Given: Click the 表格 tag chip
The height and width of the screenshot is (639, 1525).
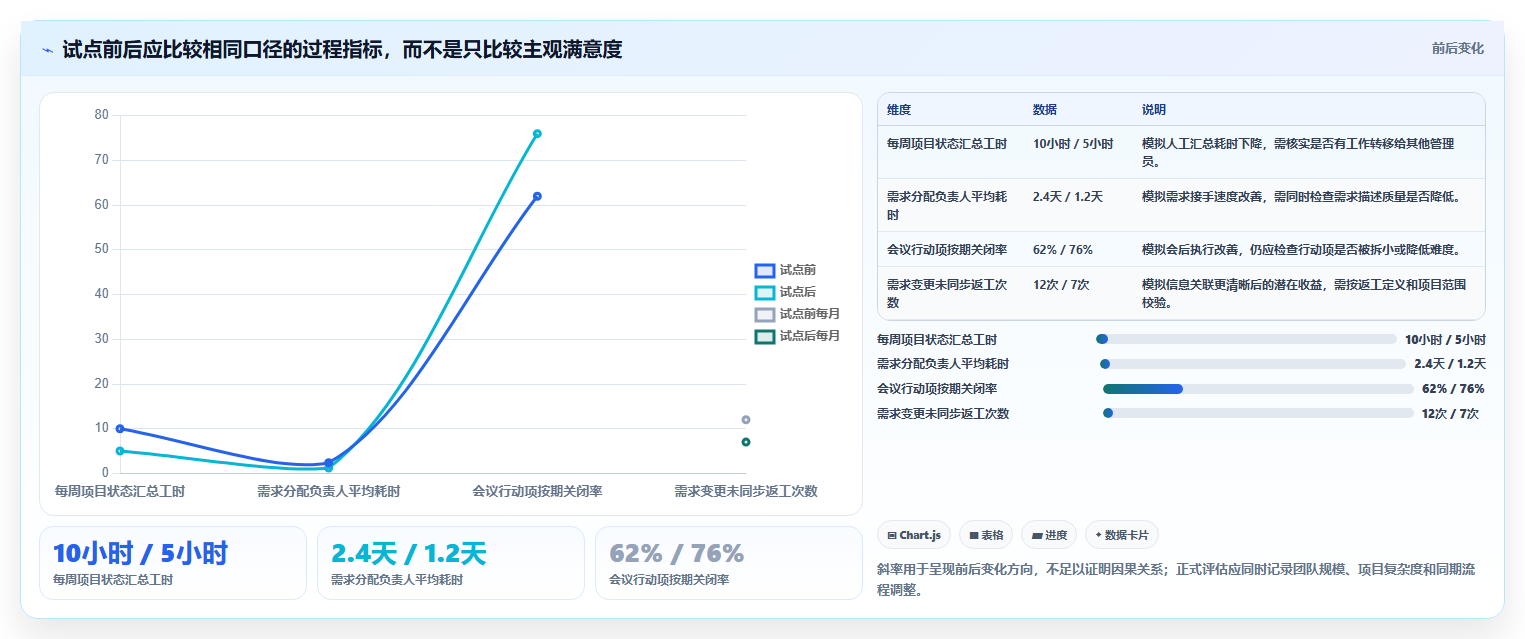Looking at the screenshot, I should (x=986, y=535).
